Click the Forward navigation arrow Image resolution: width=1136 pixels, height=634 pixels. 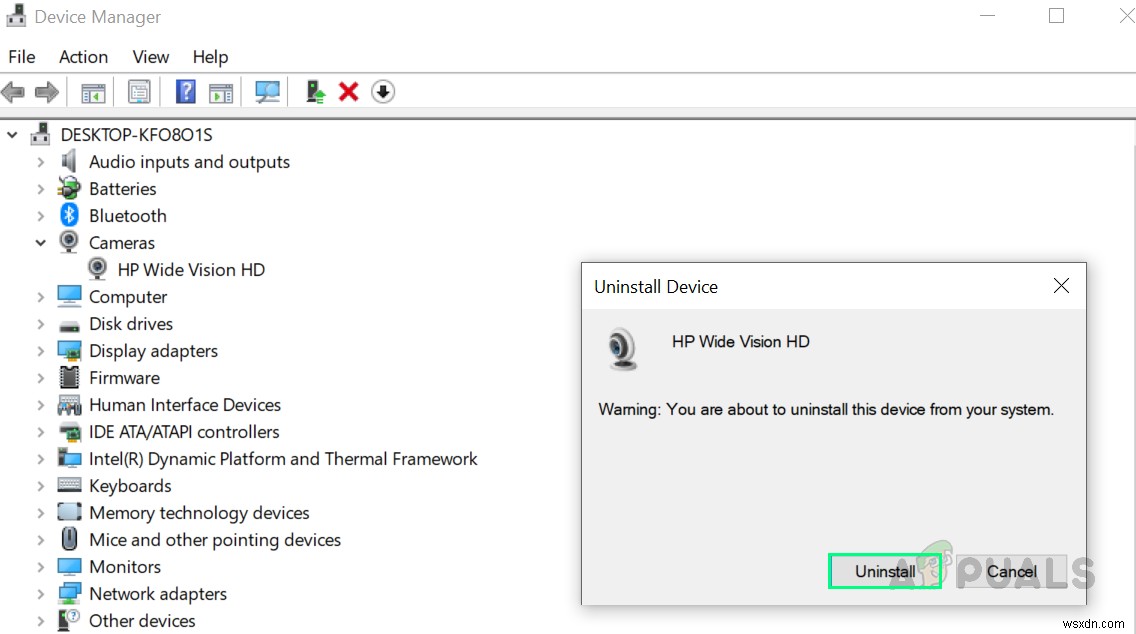46,91
